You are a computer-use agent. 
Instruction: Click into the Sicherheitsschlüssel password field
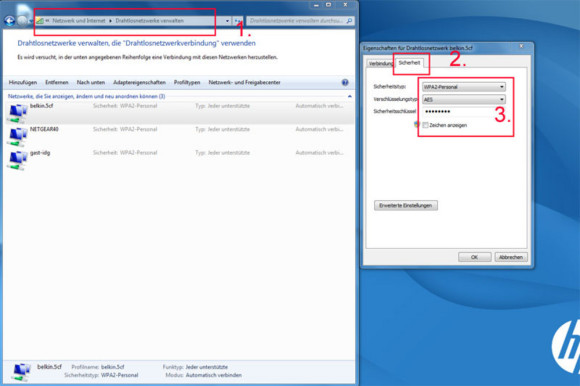[x=464, y=111]
